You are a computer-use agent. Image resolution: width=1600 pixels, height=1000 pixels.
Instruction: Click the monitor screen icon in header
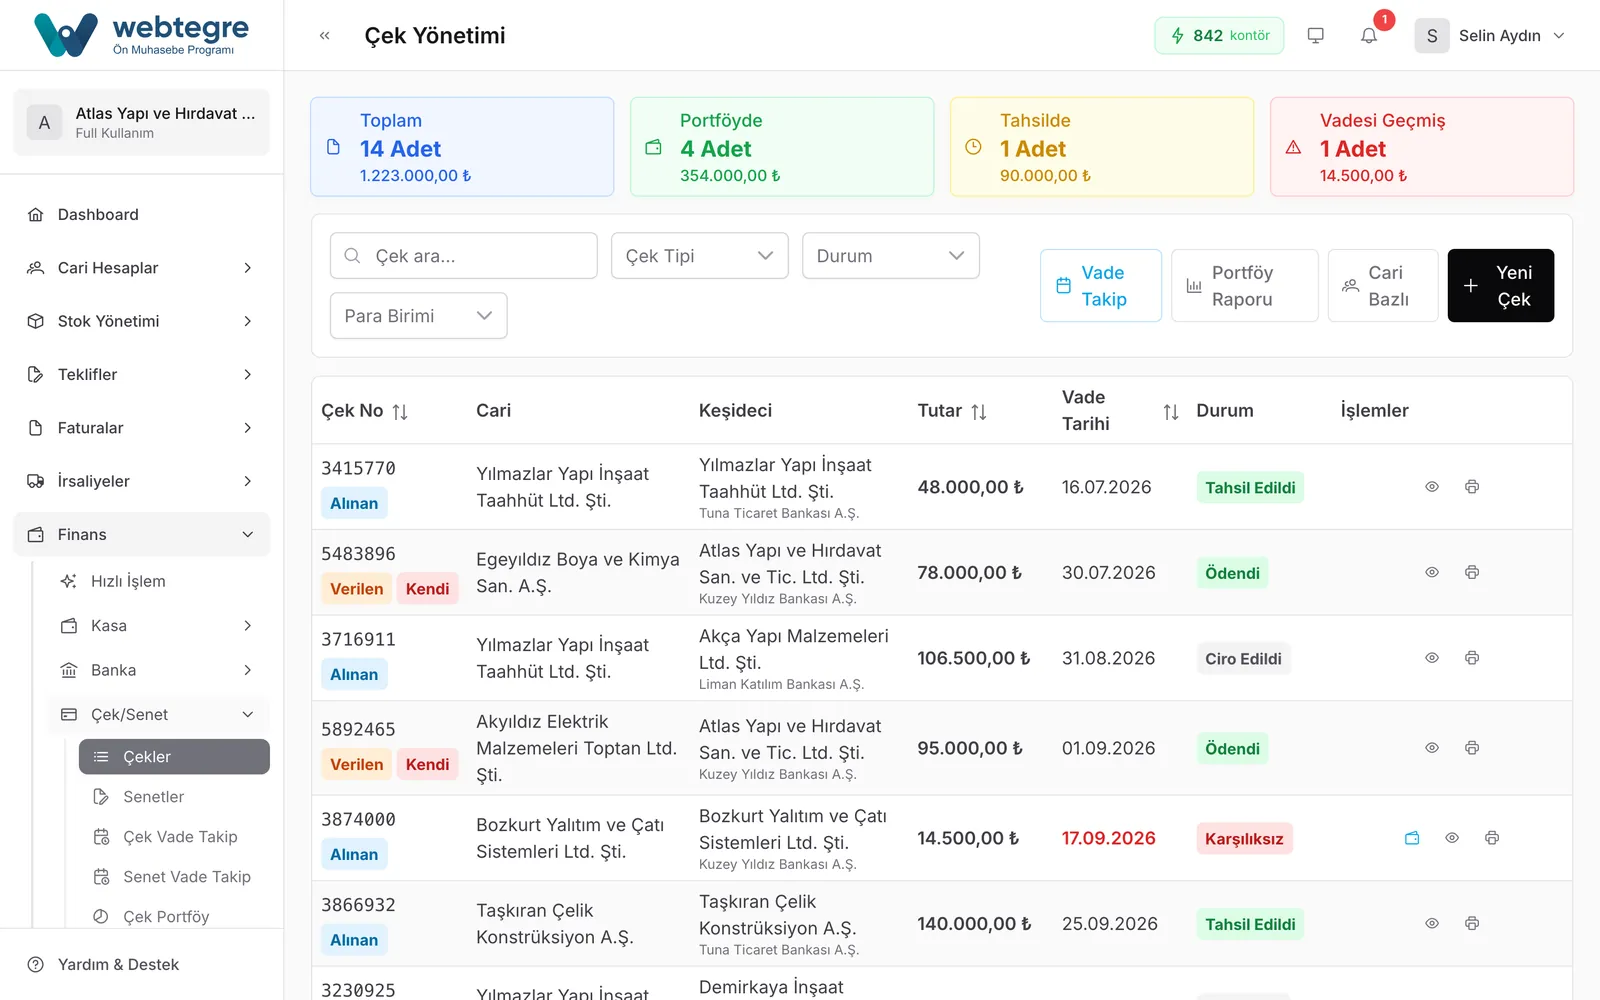[x=1316, y=36]
